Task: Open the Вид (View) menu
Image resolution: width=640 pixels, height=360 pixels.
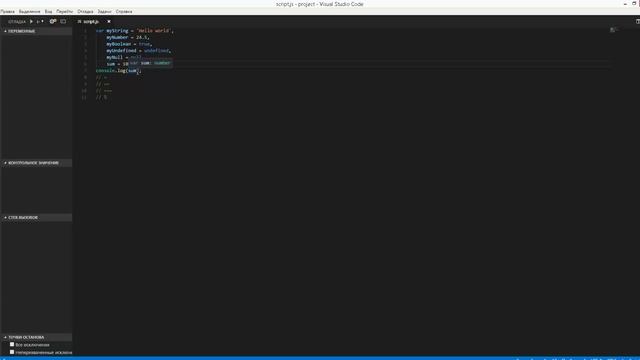Action: (x=48, y=11)
